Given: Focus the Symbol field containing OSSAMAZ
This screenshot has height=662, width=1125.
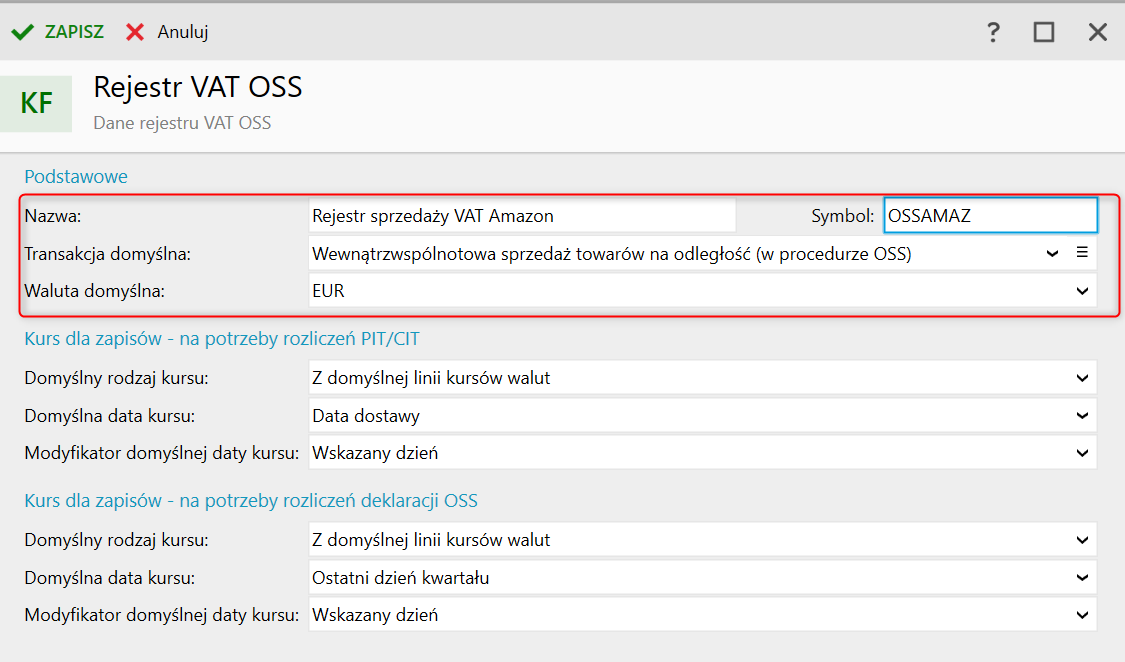Looking at the screenshot, I should click(x=990, y=215).
